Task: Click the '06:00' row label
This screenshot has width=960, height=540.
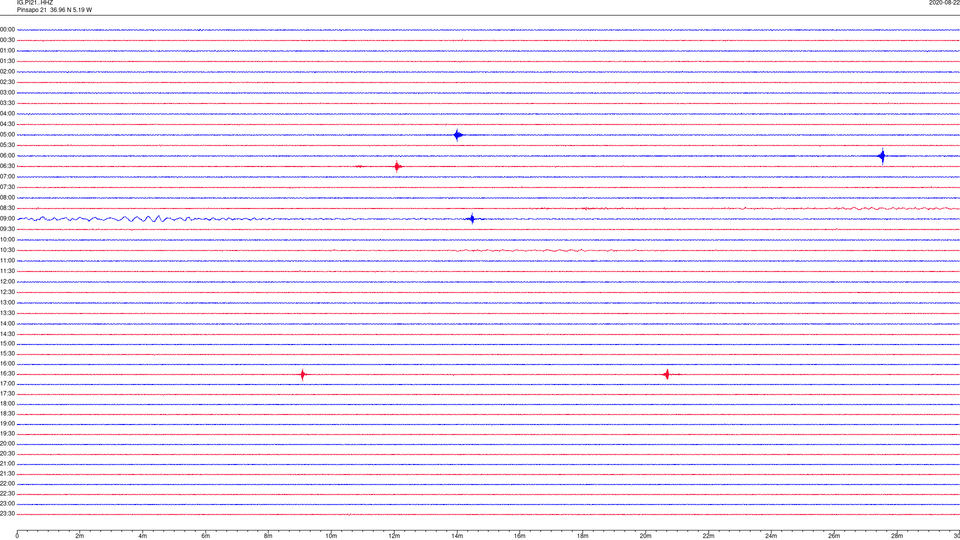Action: tap(7, 156)
